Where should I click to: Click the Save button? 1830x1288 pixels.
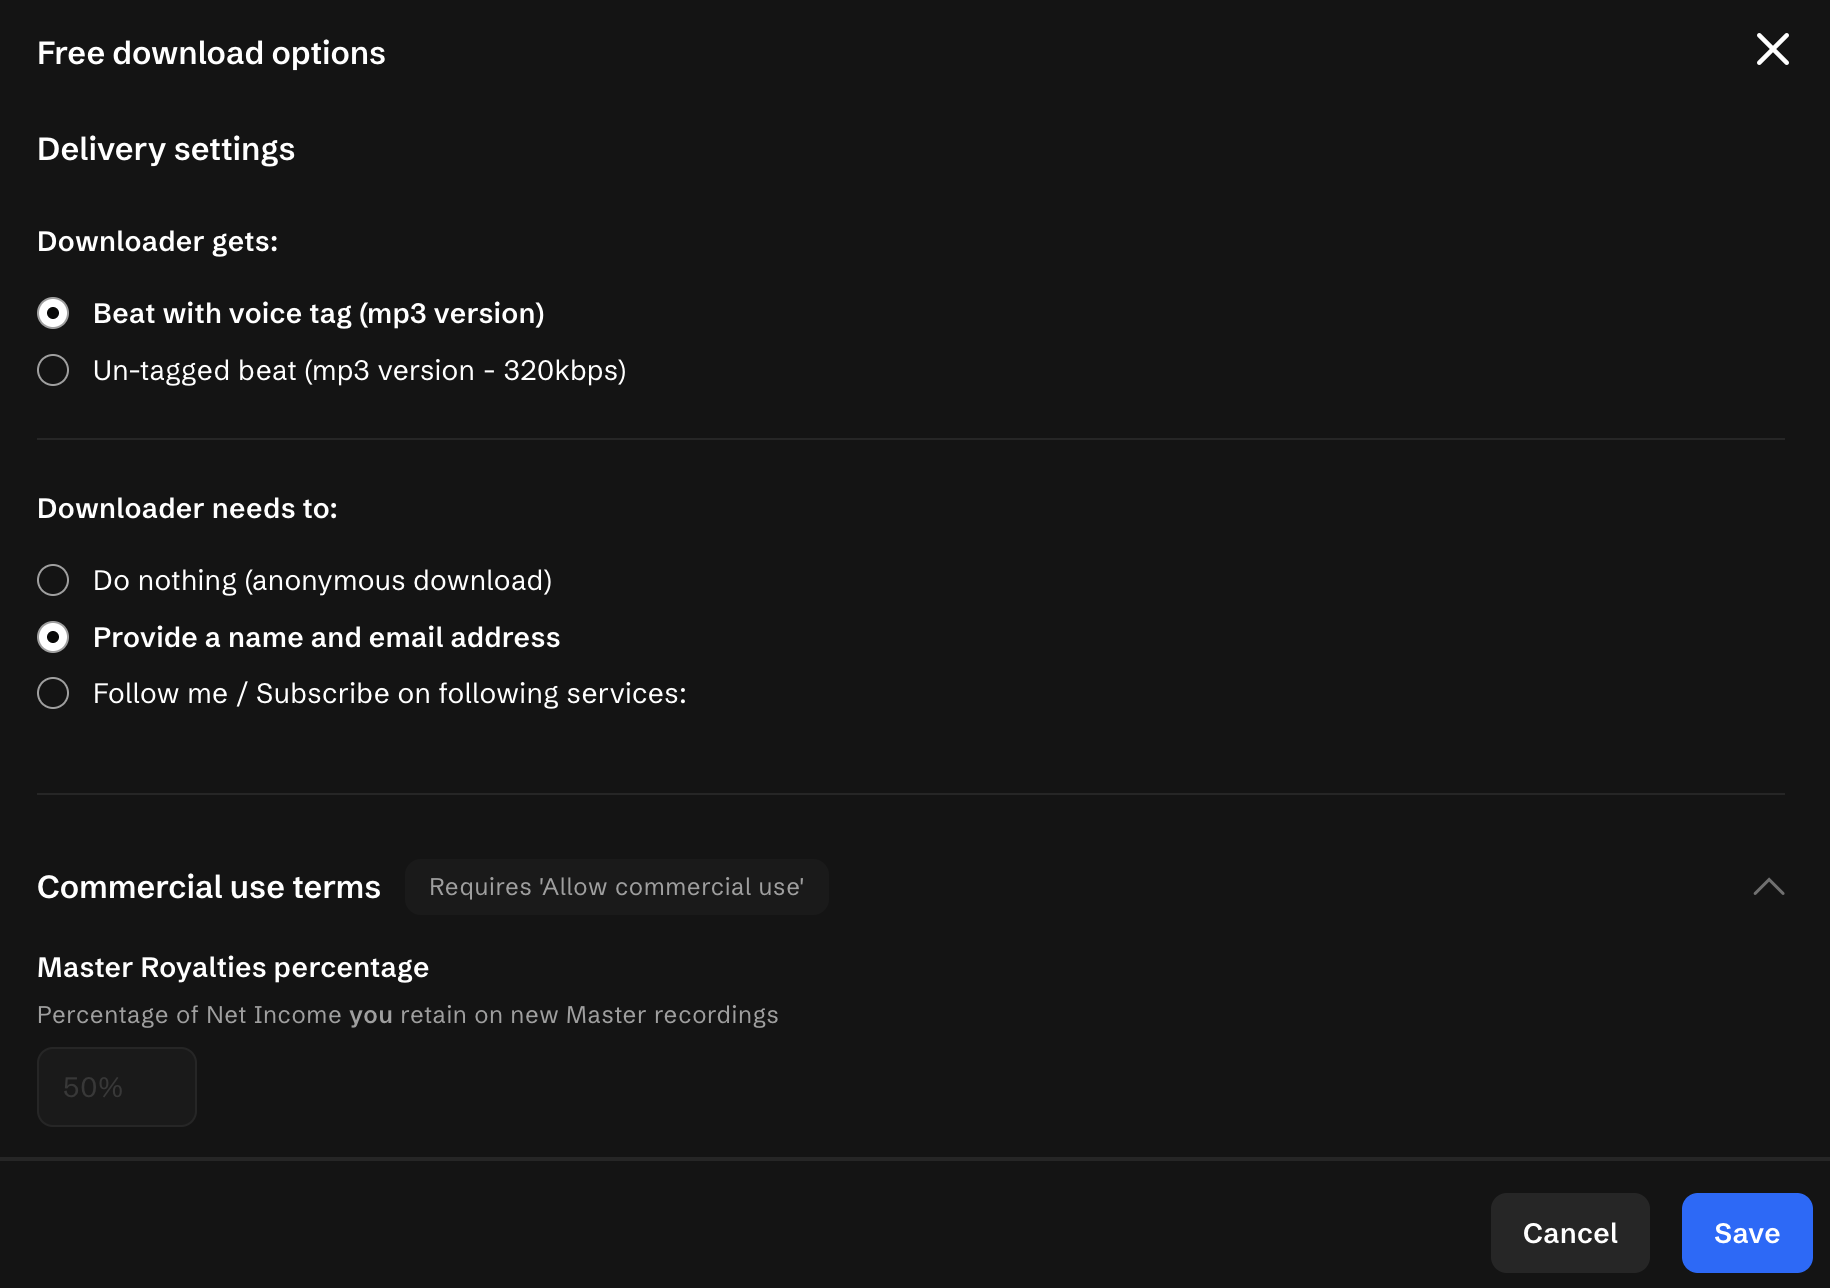pos(1746,1233)
